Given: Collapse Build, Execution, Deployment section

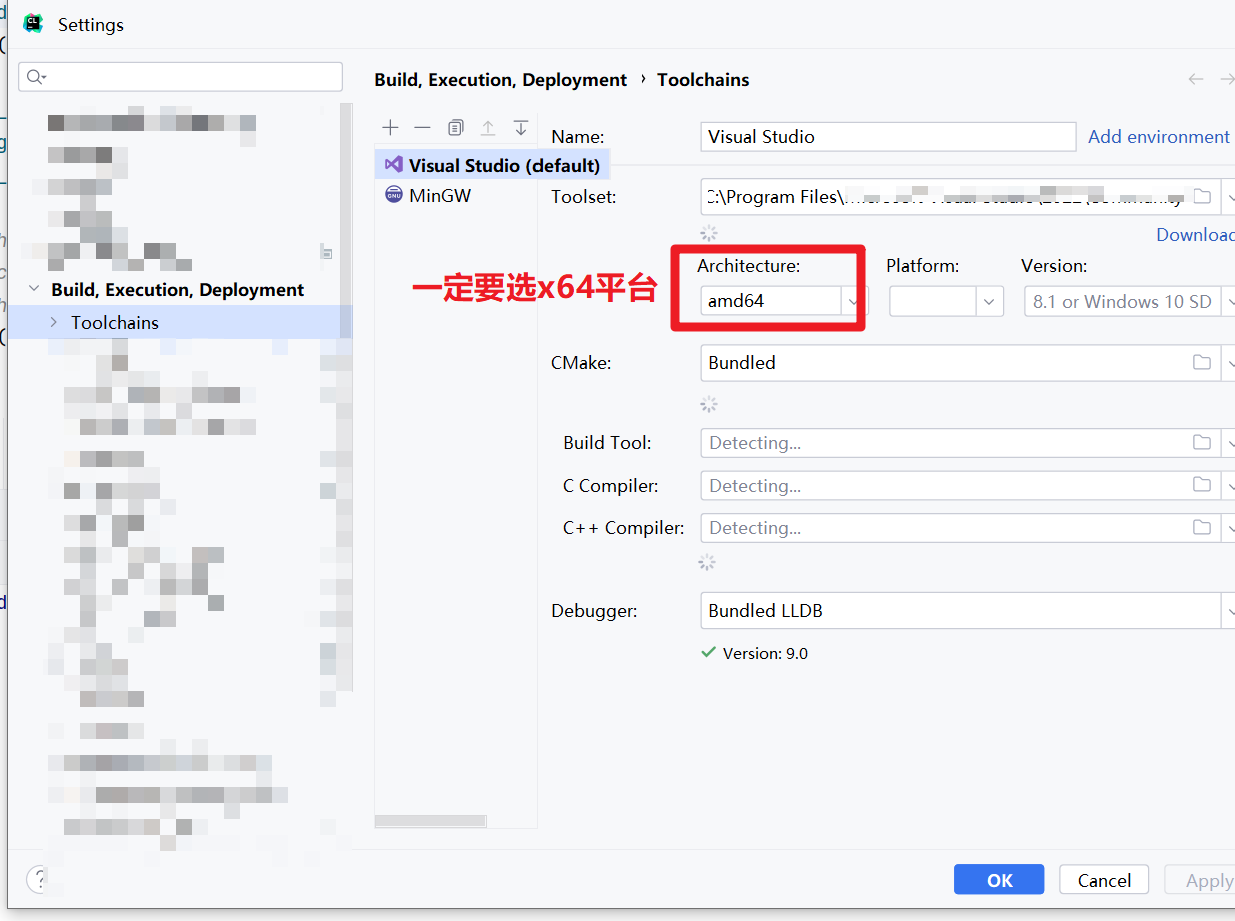Looking at the screenshot, I should pyautogui.click(x=35, y=290).
